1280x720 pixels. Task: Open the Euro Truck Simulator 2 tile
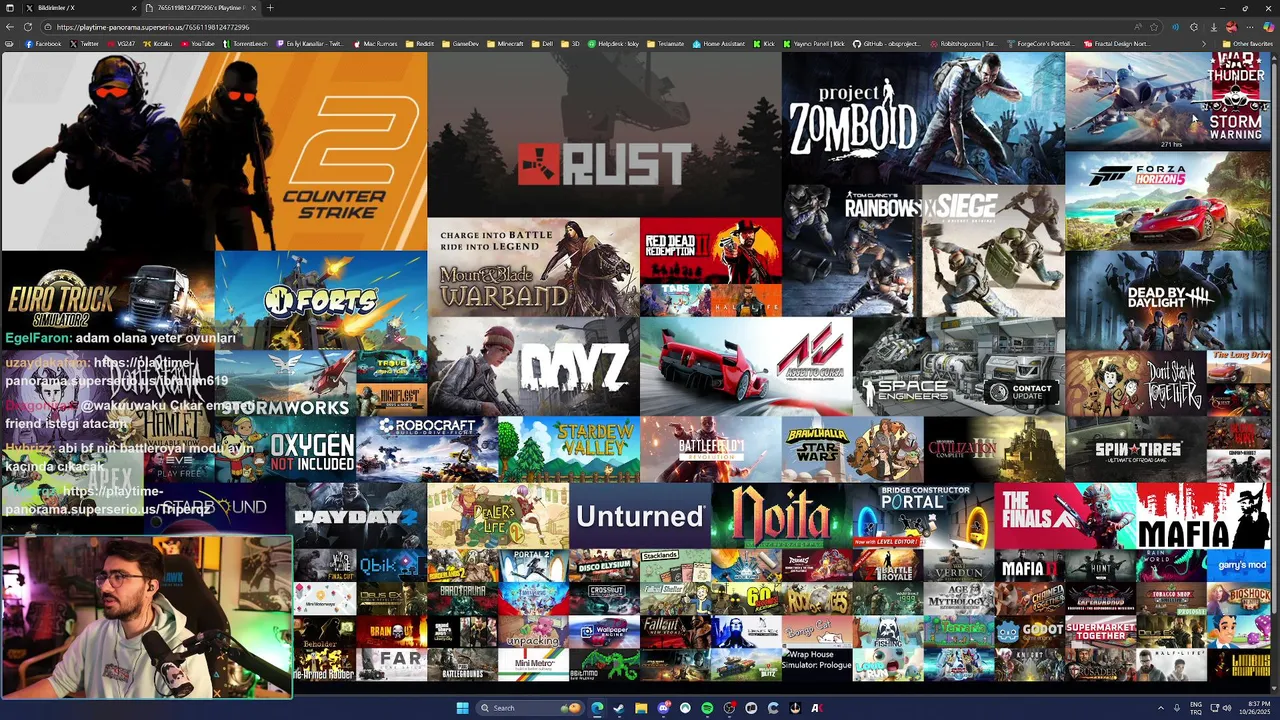108,300
